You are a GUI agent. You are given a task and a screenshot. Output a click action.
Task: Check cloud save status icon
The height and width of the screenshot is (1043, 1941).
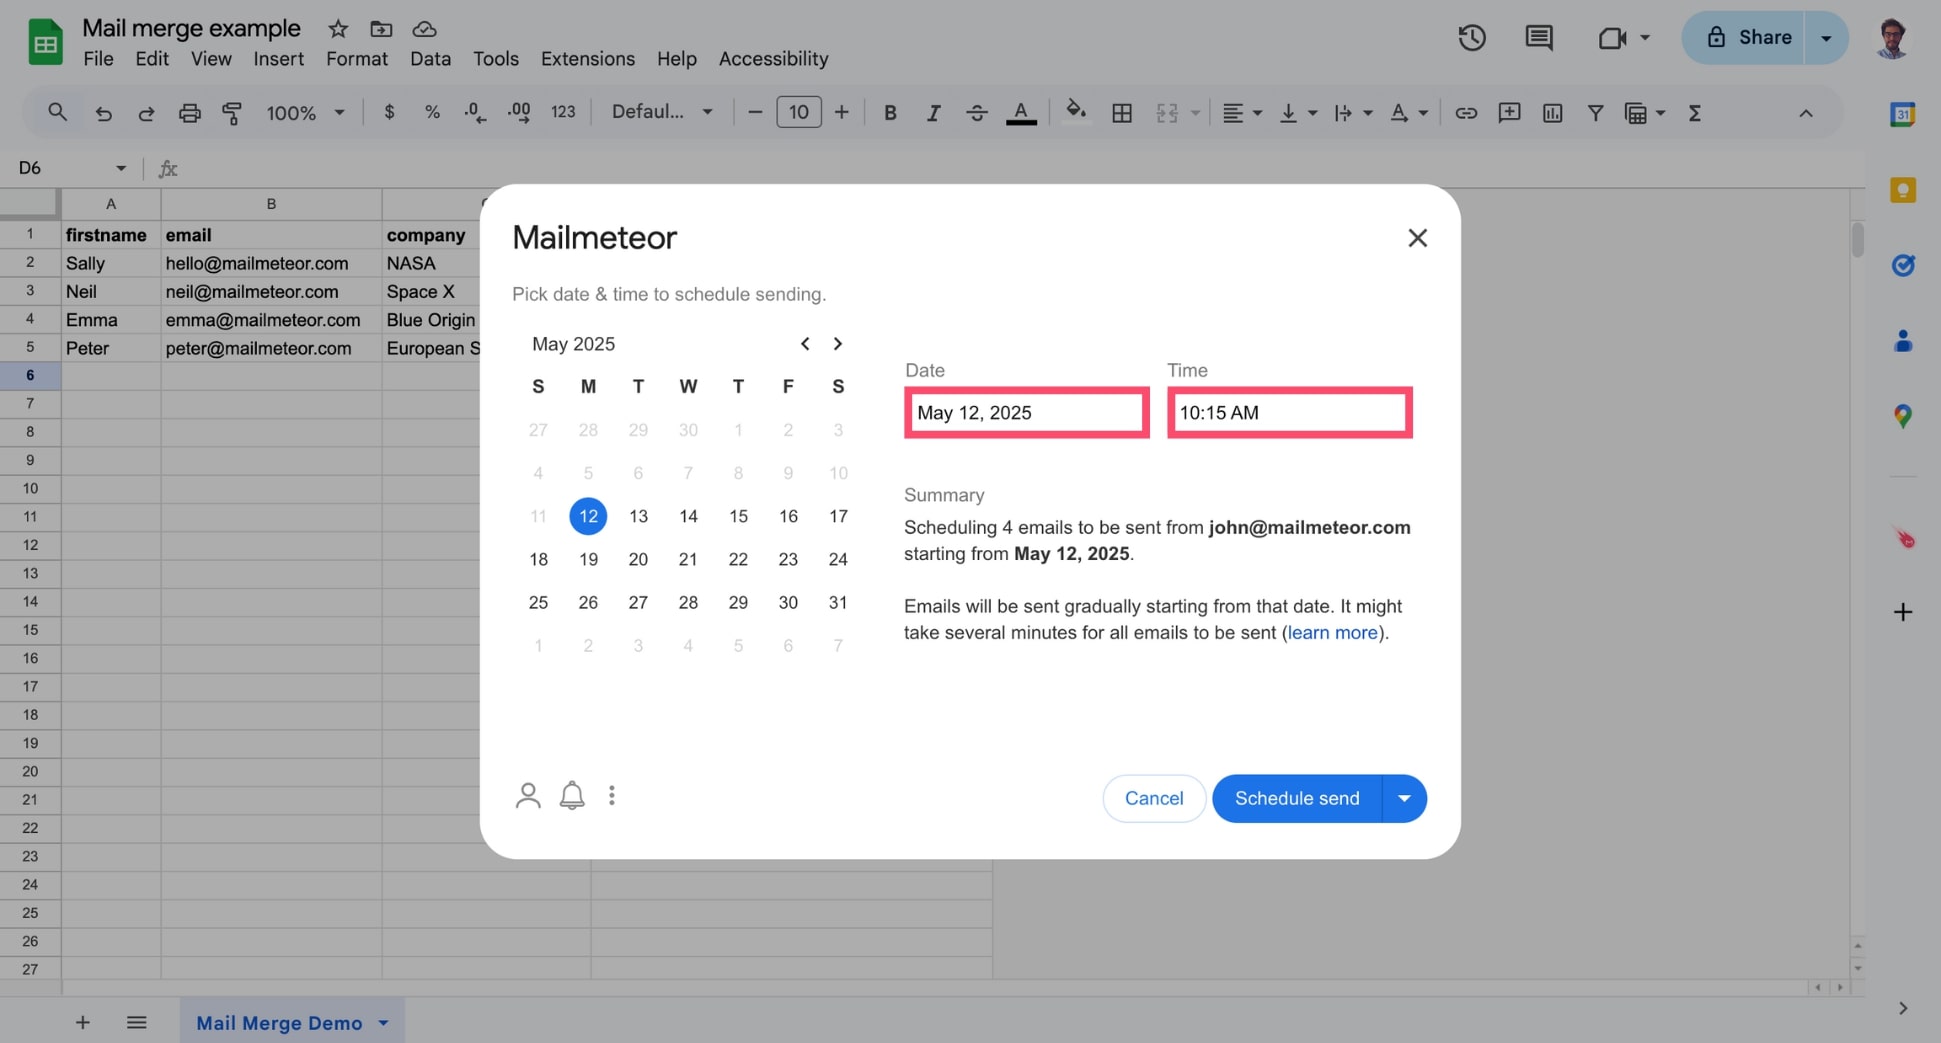424,29
